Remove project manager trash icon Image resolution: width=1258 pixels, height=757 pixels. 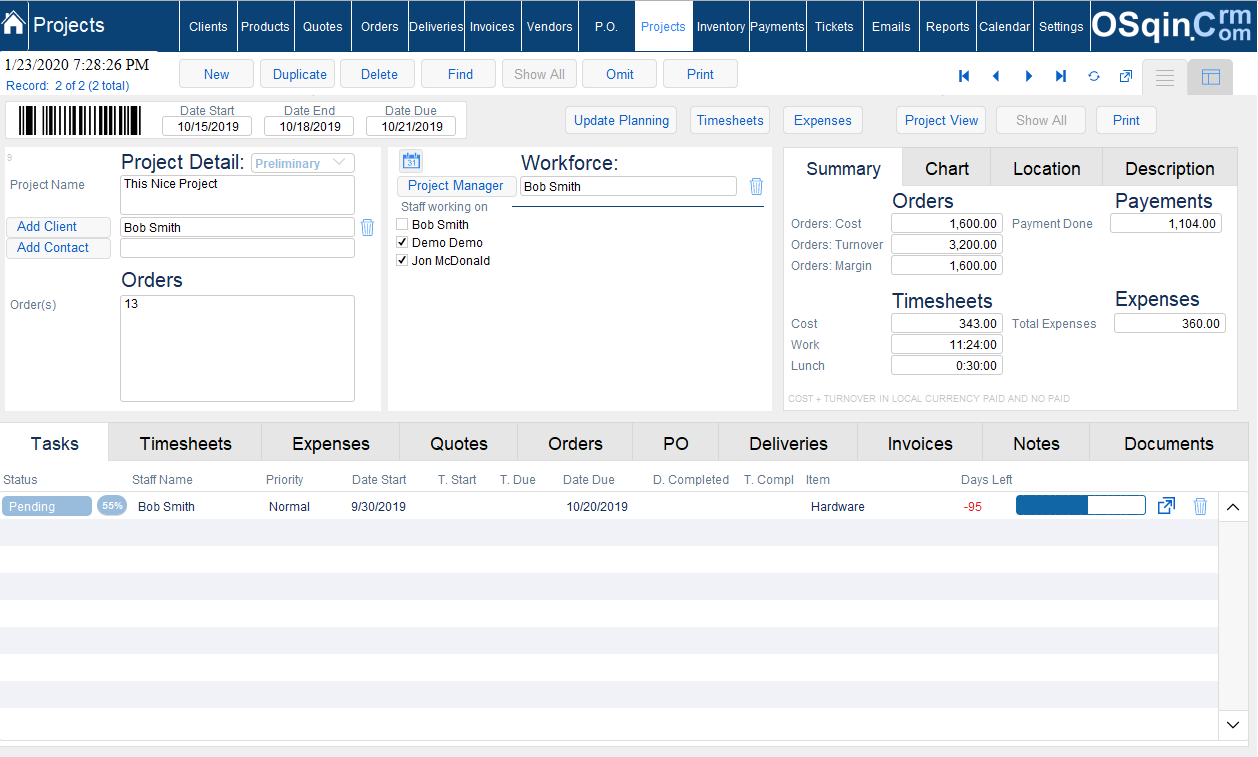(x=756, y=186)
